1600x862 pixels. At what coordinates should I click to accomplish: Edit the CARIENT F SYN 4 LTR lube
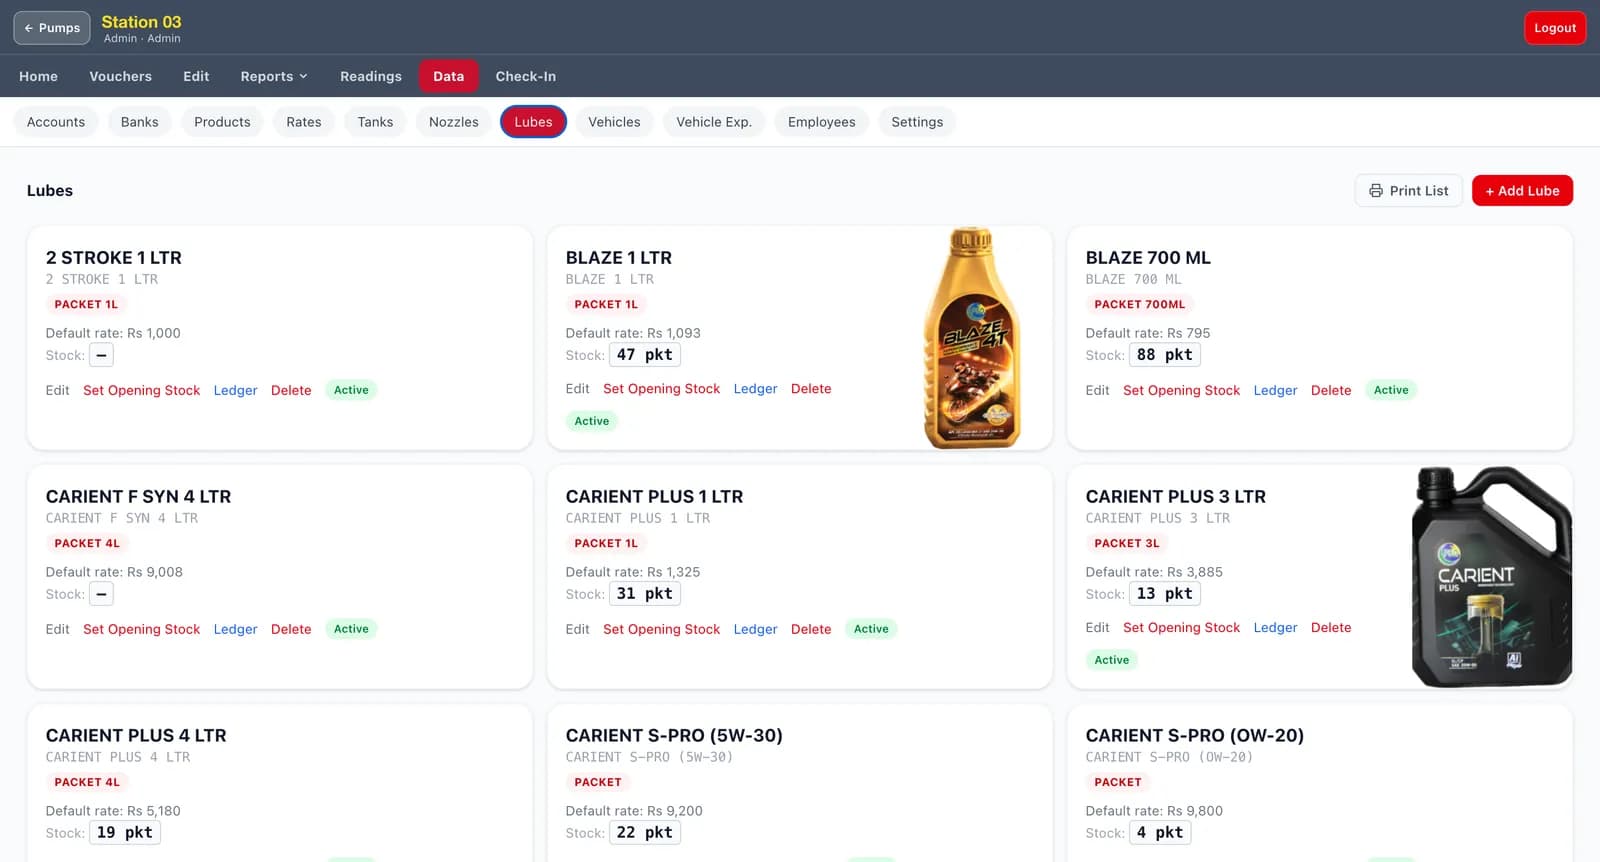tap(57, 629)
